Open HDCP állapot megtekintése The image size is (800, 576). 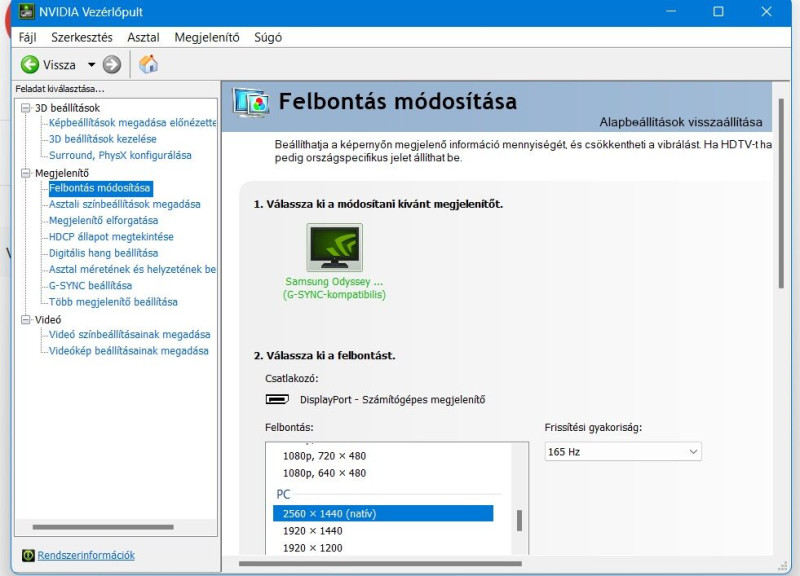(x=111, y=237)
